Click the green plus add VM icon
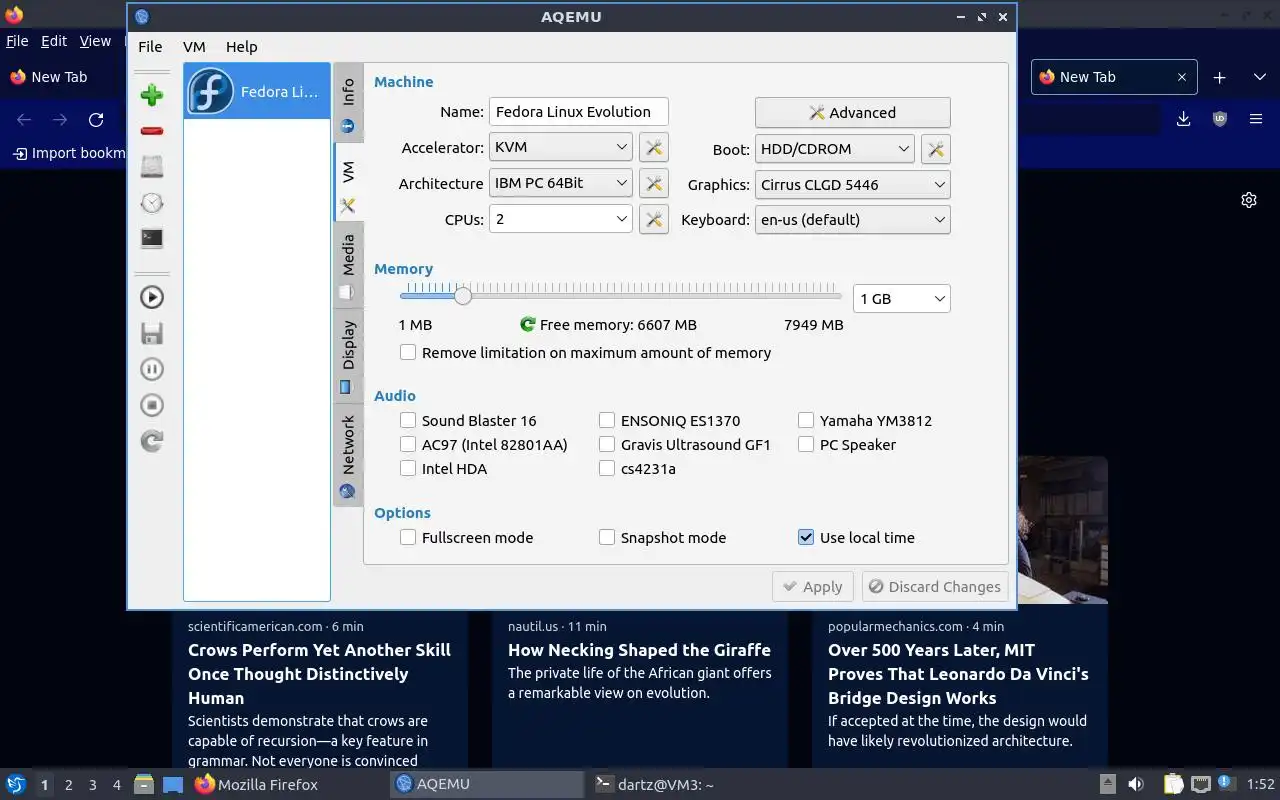This screenshot has height=800, width=1280. point(152,95)
